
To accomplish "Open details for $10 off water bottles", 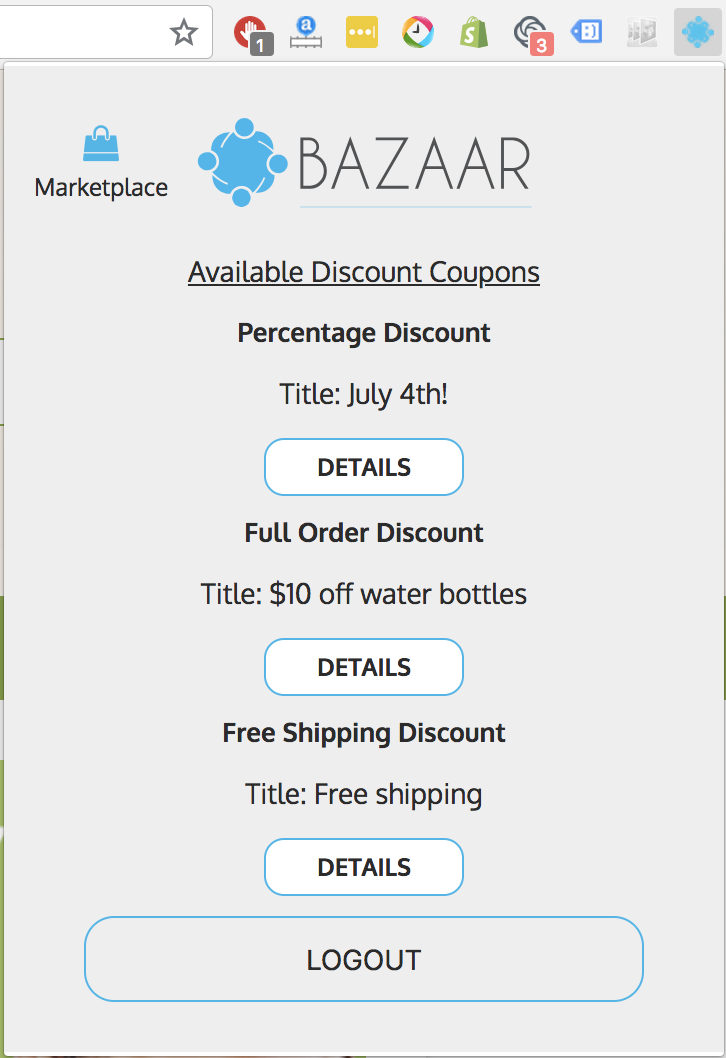I will tap(363, 666).
